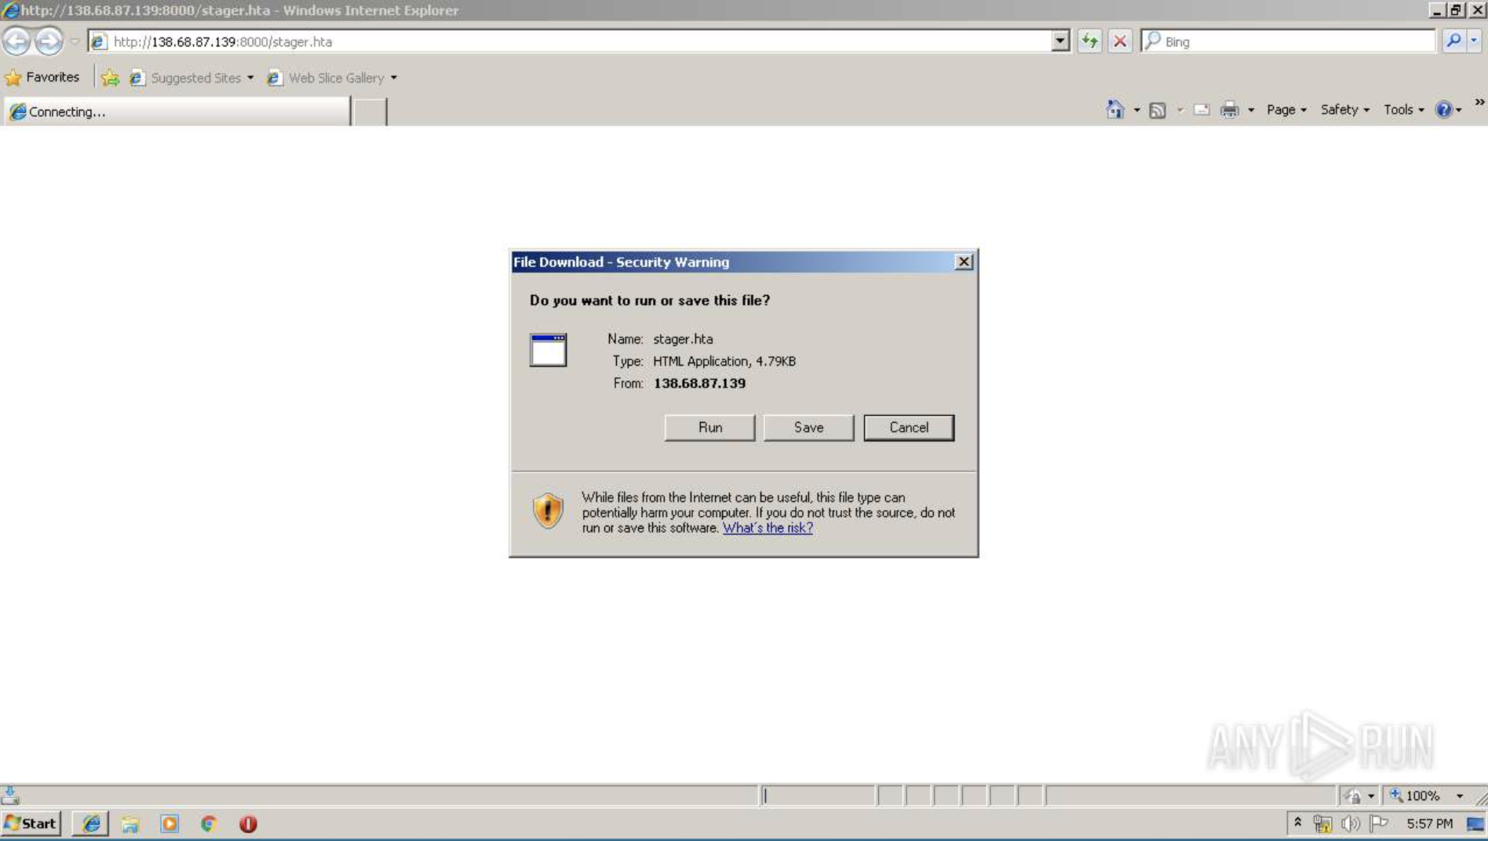
Task: Click the RSS feeds icon
Action: [x=1157, y=110]
